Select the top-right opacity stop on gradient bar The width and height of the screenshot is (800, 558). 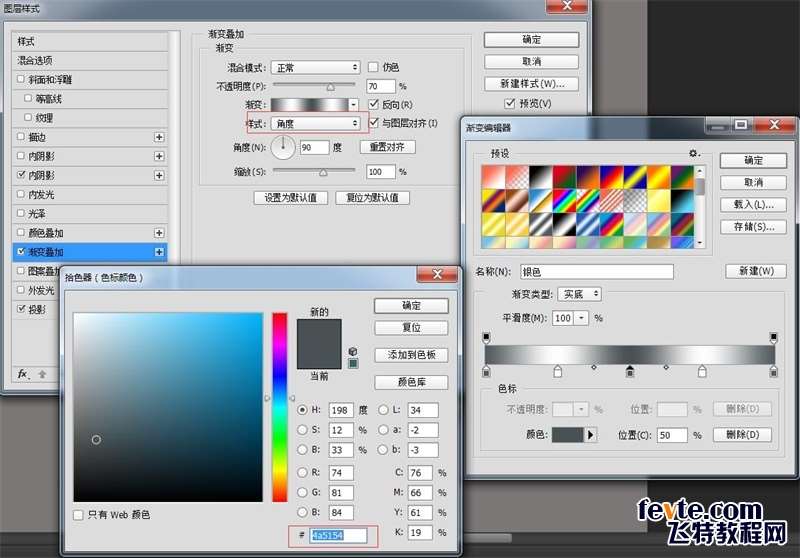pos(773,337)
